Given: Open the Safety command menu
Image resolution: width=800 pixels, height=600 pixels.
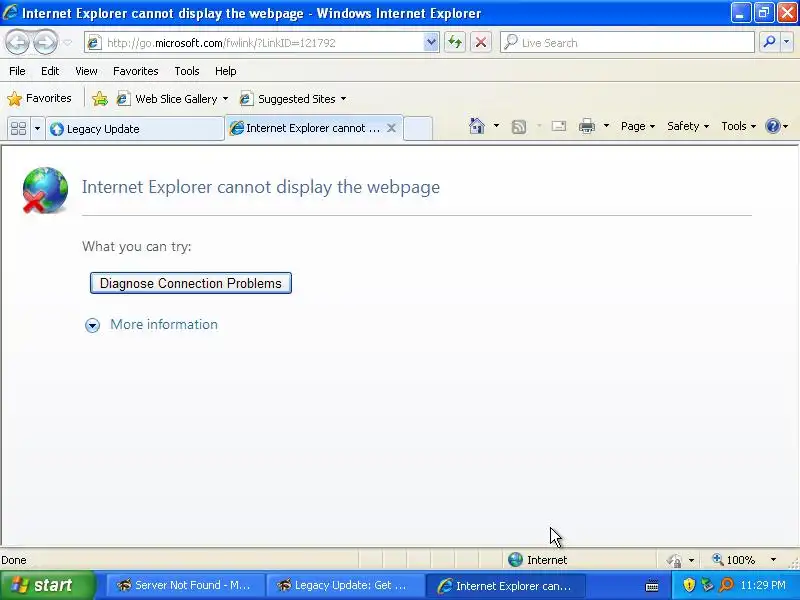Looking at the screenshot, I should click(688, 126).
